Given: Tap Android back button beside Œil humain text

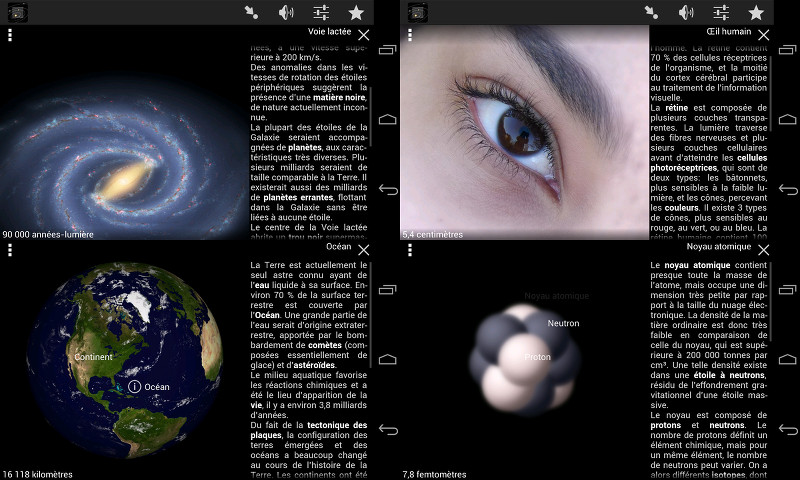Looking at the screenshot, I should 788,190.
